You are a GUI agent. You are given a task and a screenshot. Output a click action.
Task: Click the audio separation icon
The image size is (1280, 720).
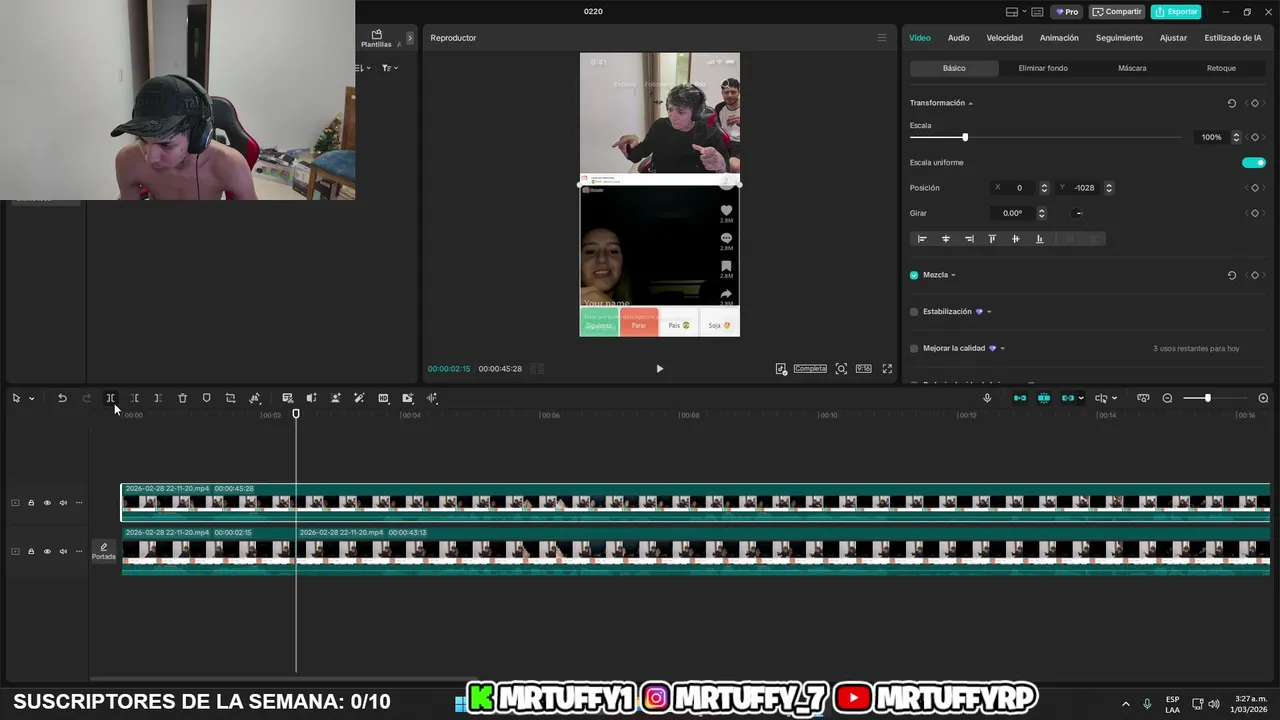311,398
